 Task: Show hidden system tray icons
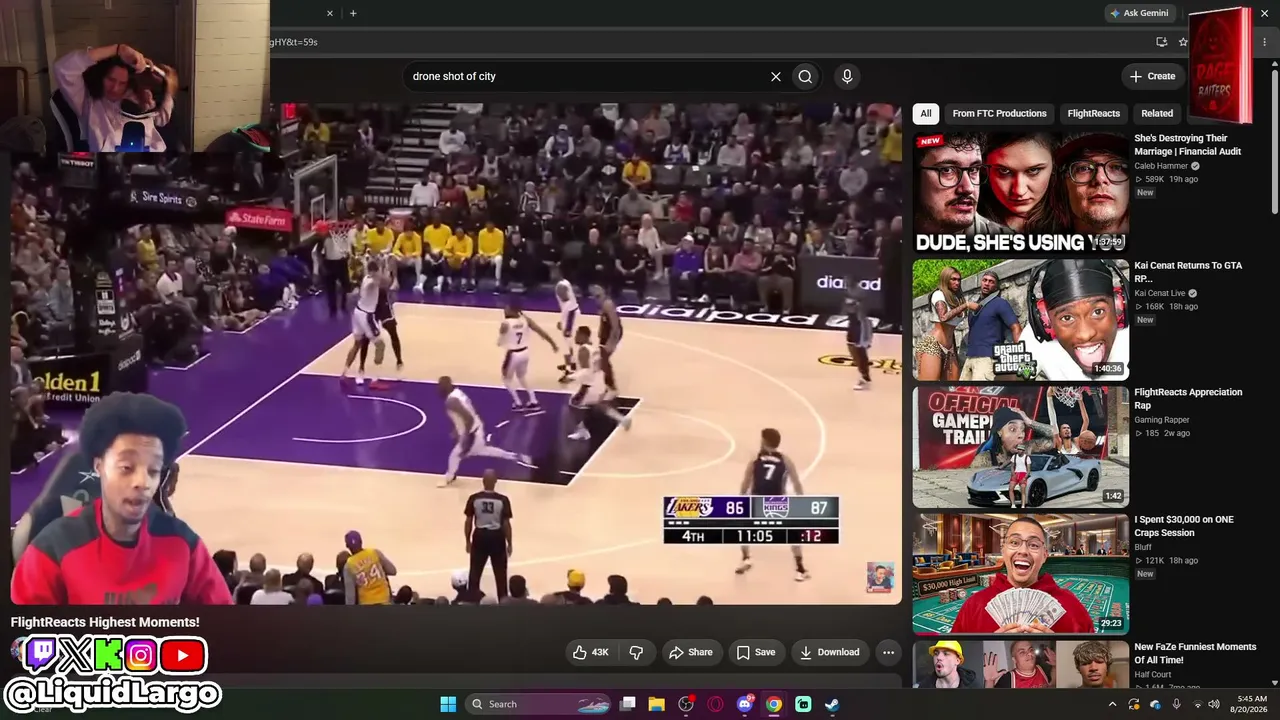coord(1112,704)
